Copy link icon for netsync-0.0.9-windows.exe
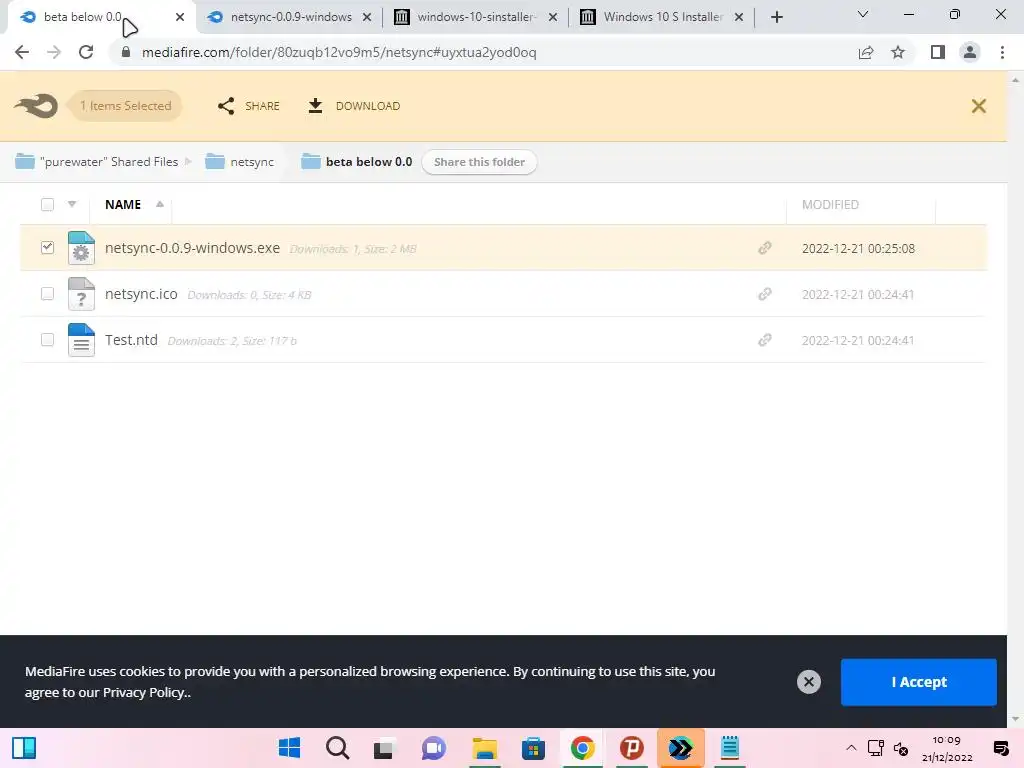This screenshot has width=1024, height=768. point(765,248)
